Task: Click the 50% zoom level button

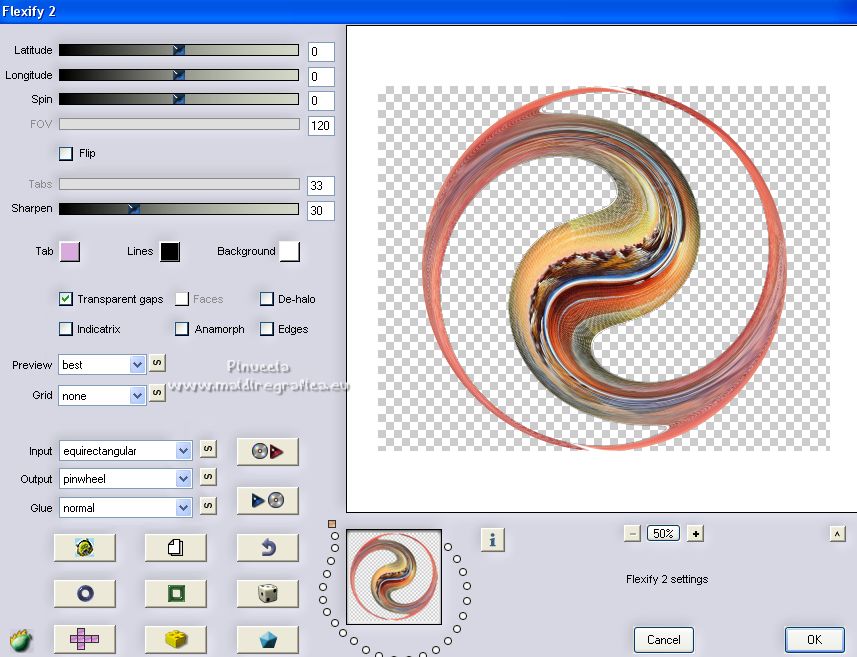Action: (x=664, y=533)
